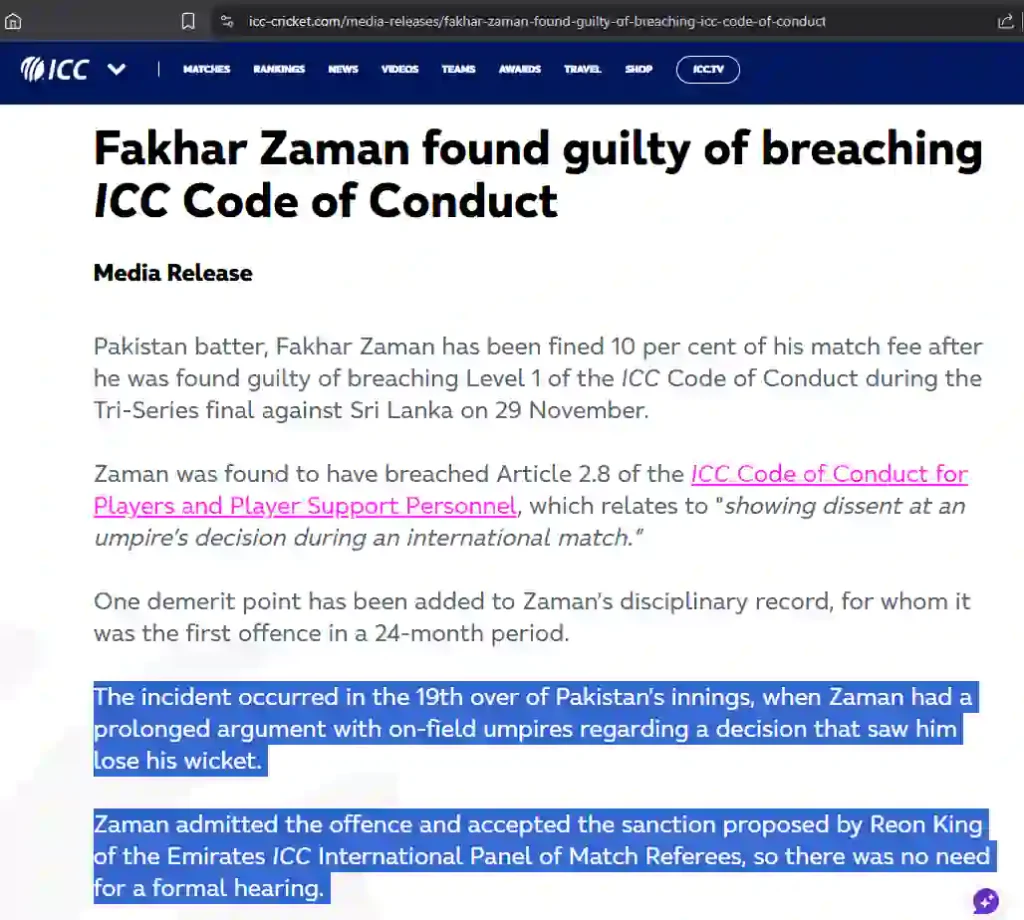Open the Awards nav item
Image resolution: width=1024 pixels, height=920 pixels.
(520, 69)
